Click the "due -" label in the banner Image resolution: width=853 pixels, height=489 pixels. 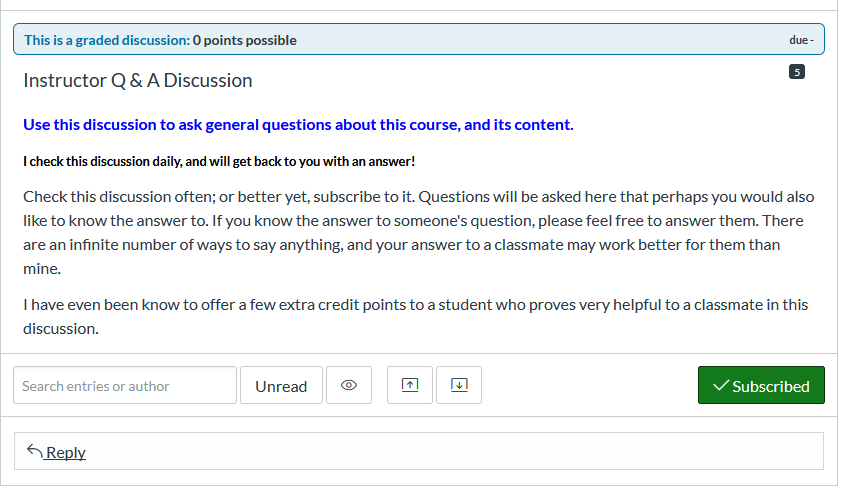[x=801, y=40]
